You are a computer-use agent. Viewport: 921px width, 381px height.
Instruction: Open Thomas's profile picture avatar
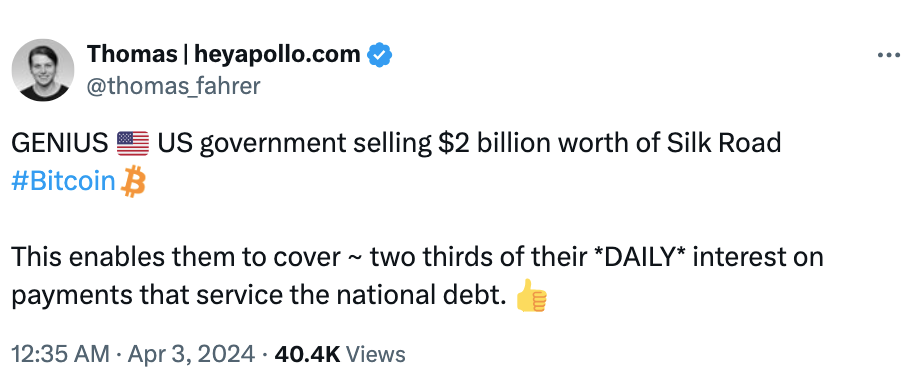43,70
